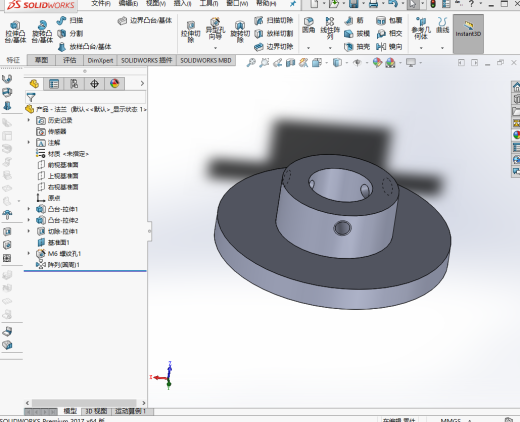Click the filter funnel in feature tree
Viewport: 520px width, 422px height.
tap(31, 97)
